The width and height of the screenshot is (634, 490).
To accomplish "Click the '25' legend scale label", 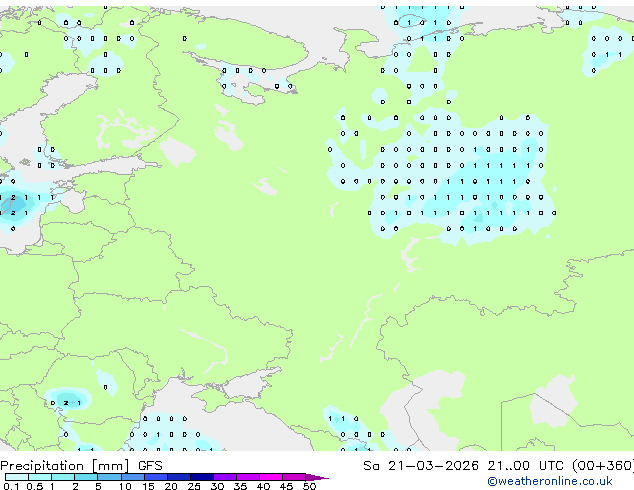I will point(194,486).
